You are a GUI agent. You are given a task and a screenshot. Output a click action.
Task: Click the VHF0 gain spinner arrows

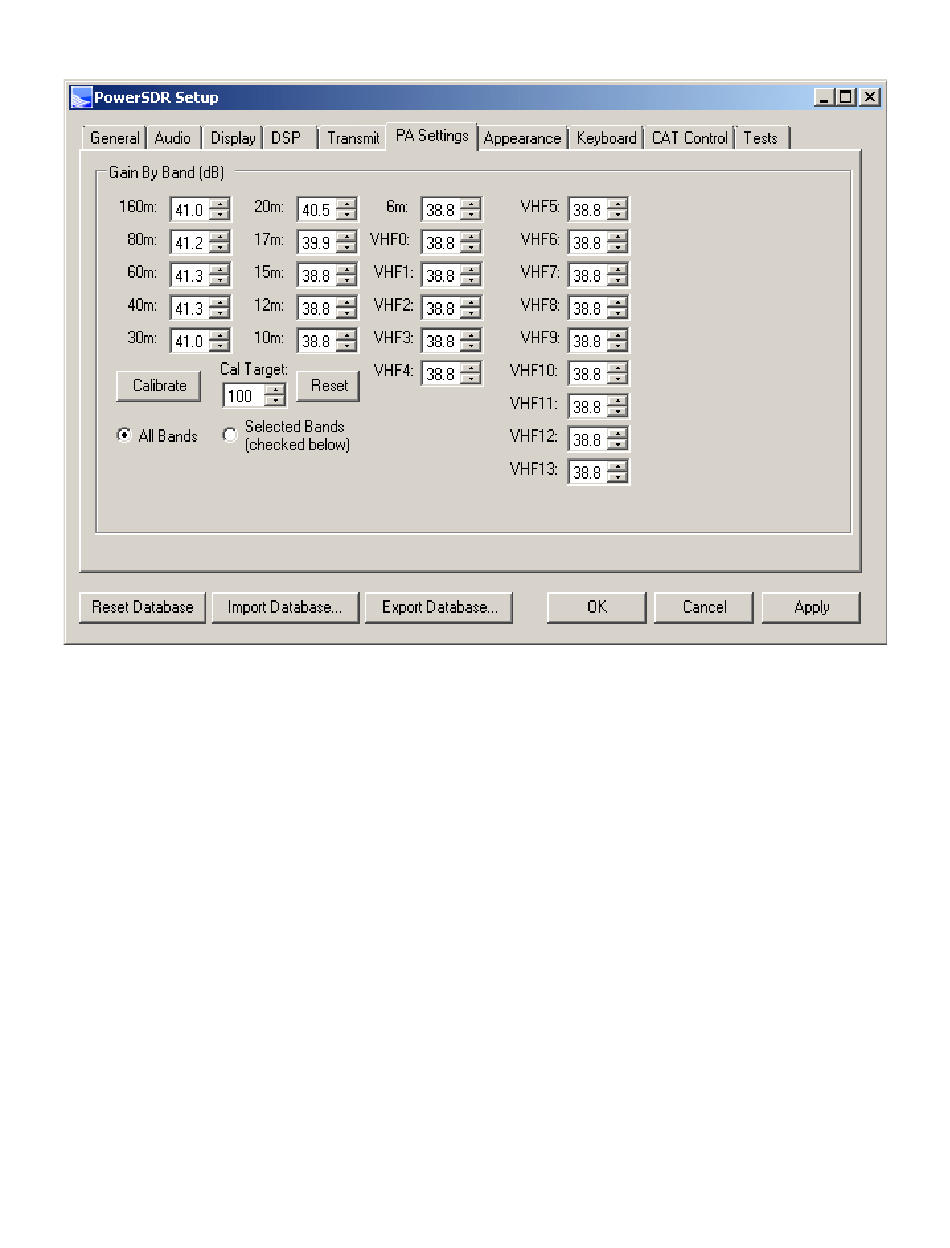tap(471, 243)
